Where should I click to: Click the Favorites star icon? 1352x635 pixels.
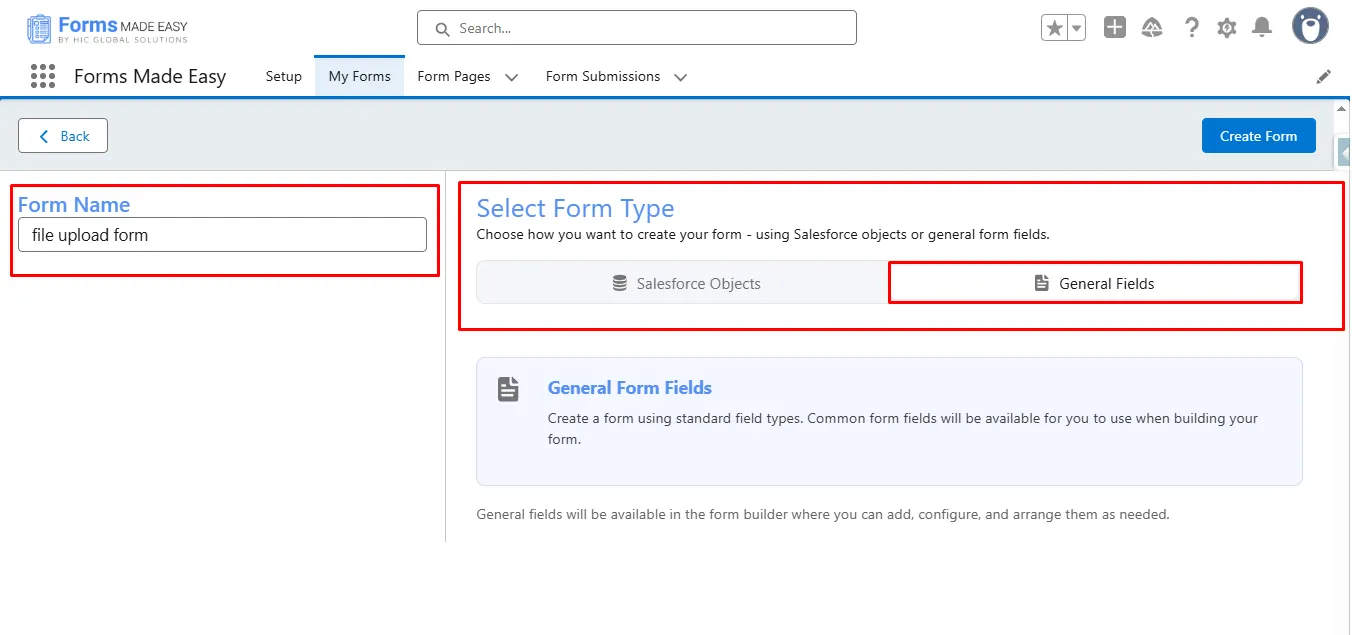point(1054,28)
